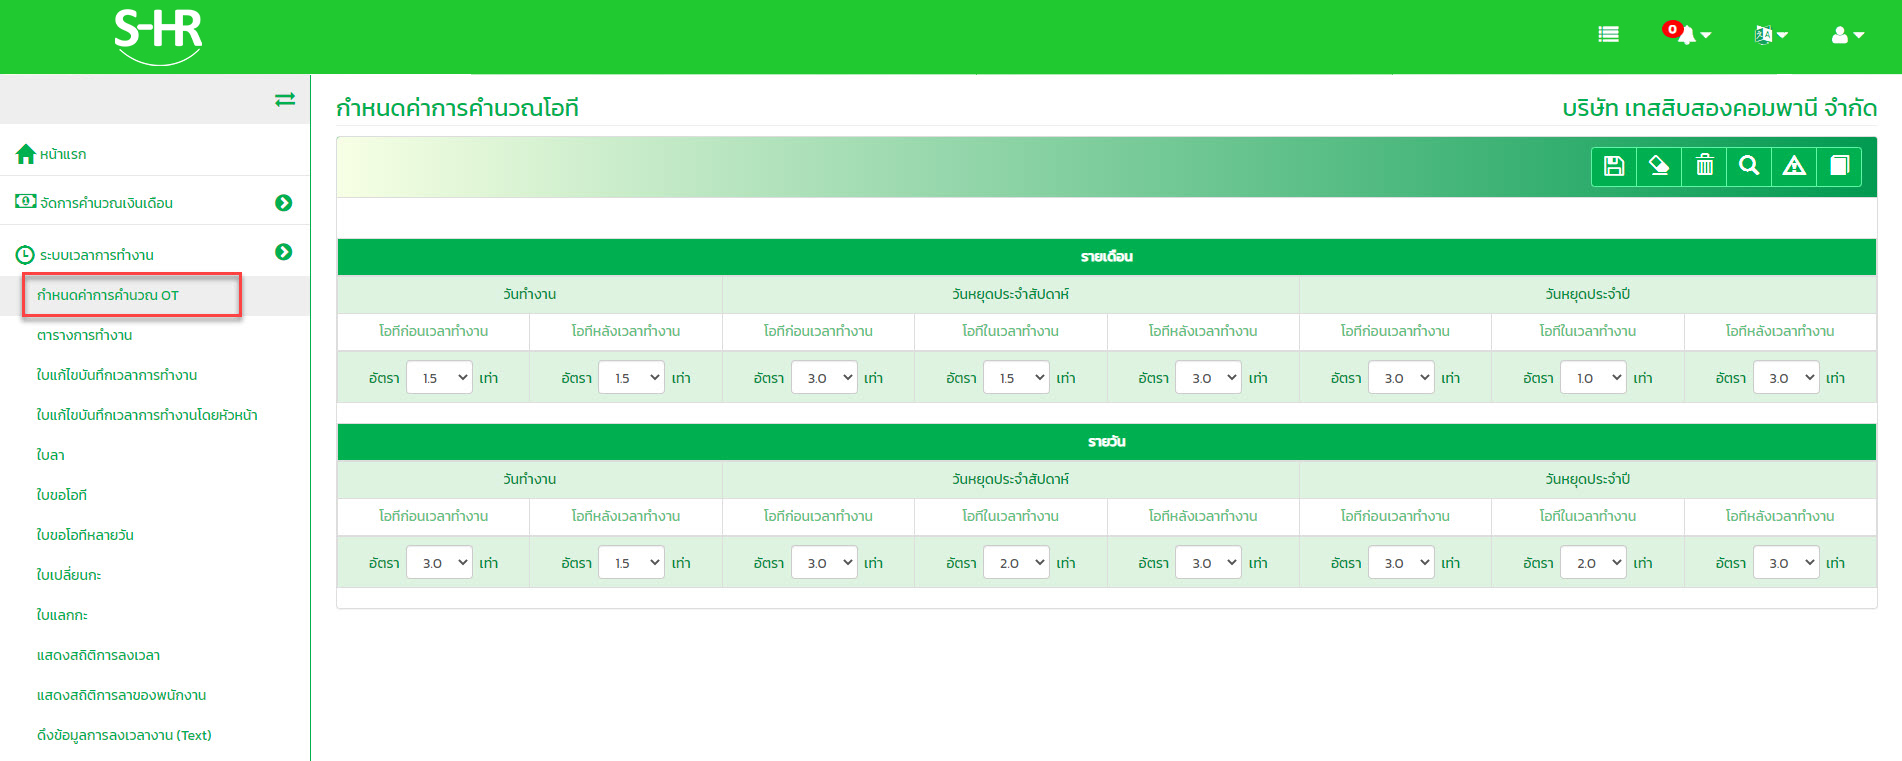Select กำหนดค่าการคำนวณ OT in sidebar
Image resolution: width=1902 pixels, height=761 pixels.
(x=108, y=295)
